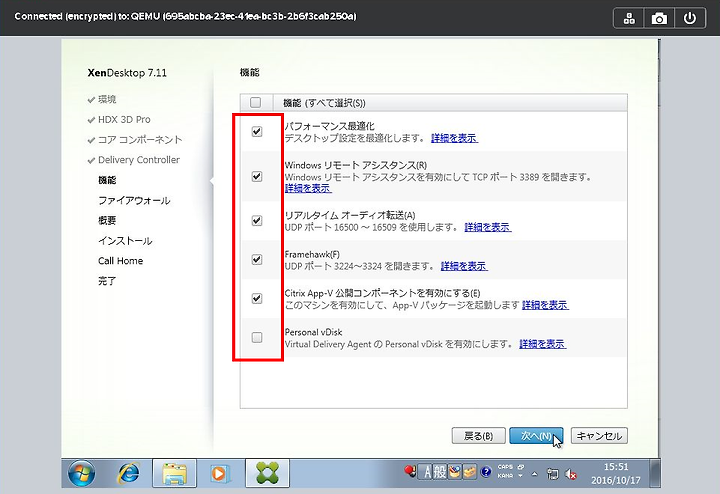Toggle the IME input mode 'A' button
720x494 pixels.
coord(427,472)
